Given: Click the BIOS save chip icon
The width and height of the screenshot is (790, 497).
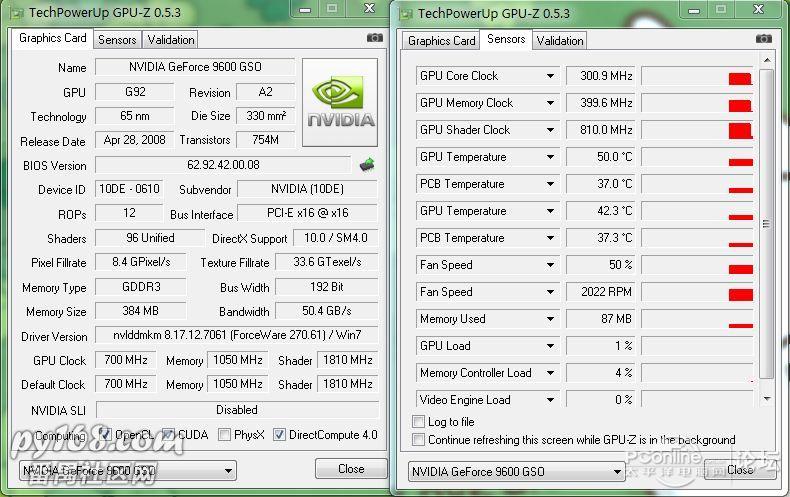Looking at the screenshot, I should click(x=367, y=164).
